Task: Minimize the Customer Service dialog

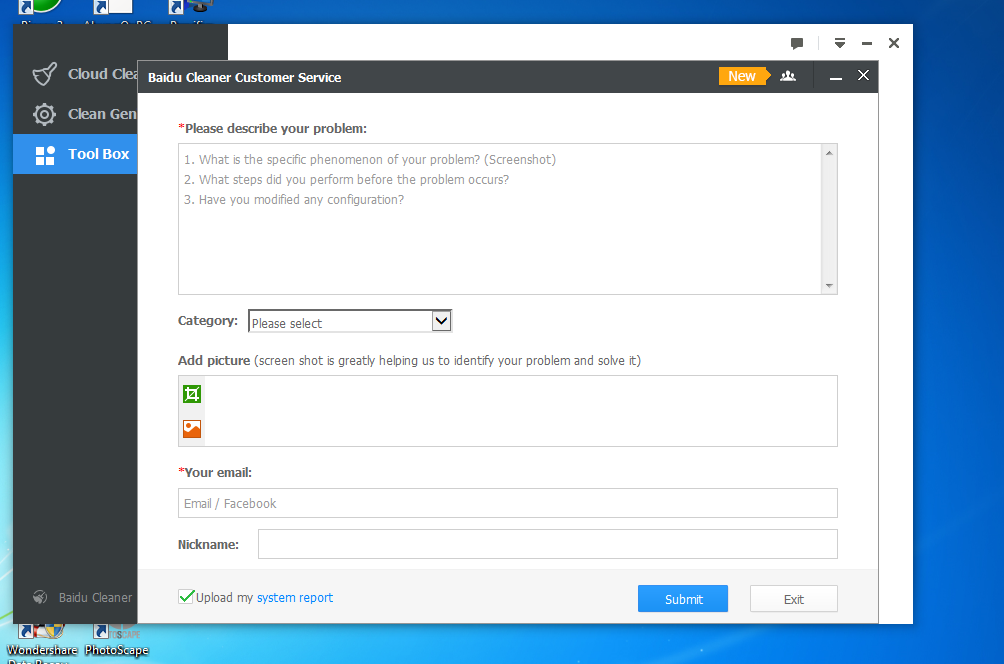Action: [x=836, y=77]
